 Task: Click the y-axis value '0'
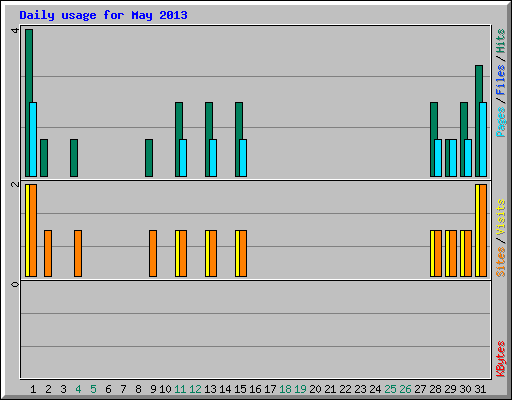point(15,284)
